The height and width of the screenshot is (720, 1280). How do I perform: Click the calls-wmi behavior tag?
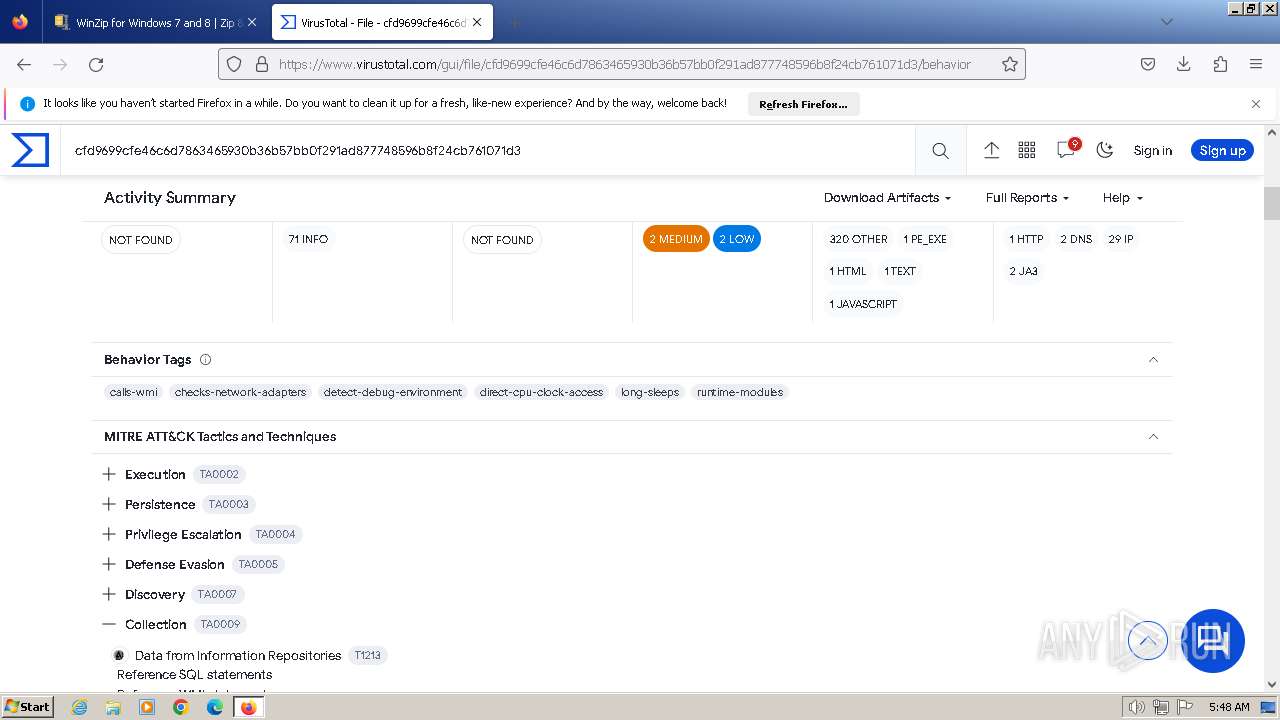coord(134,392)
